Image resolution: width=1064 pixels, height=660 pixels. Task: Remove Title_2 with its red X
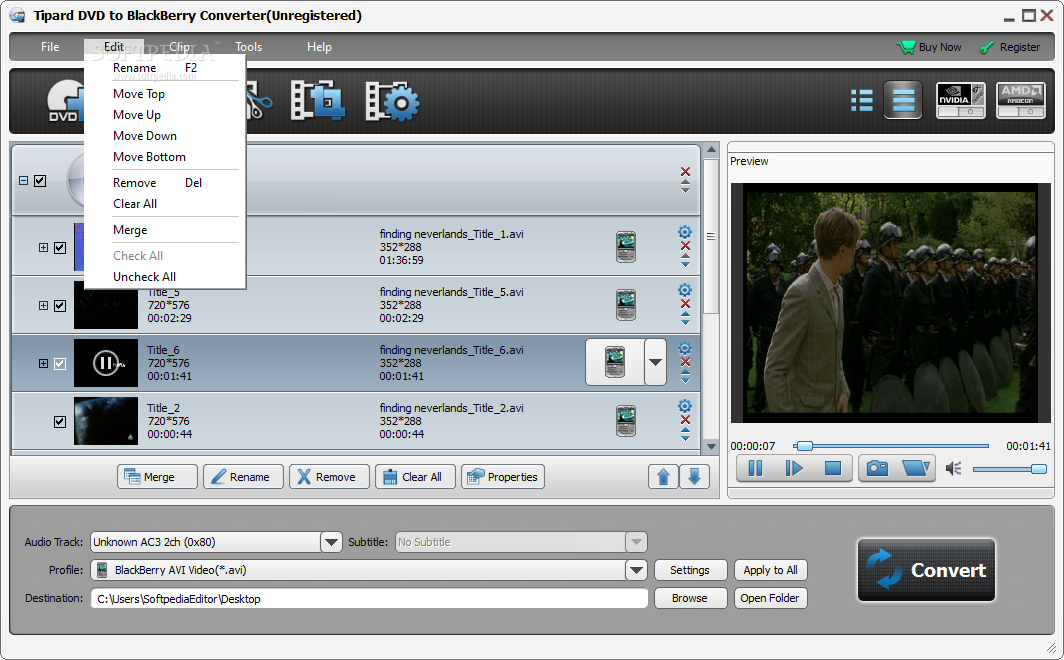pyautogui.click(x=685, y=420)
